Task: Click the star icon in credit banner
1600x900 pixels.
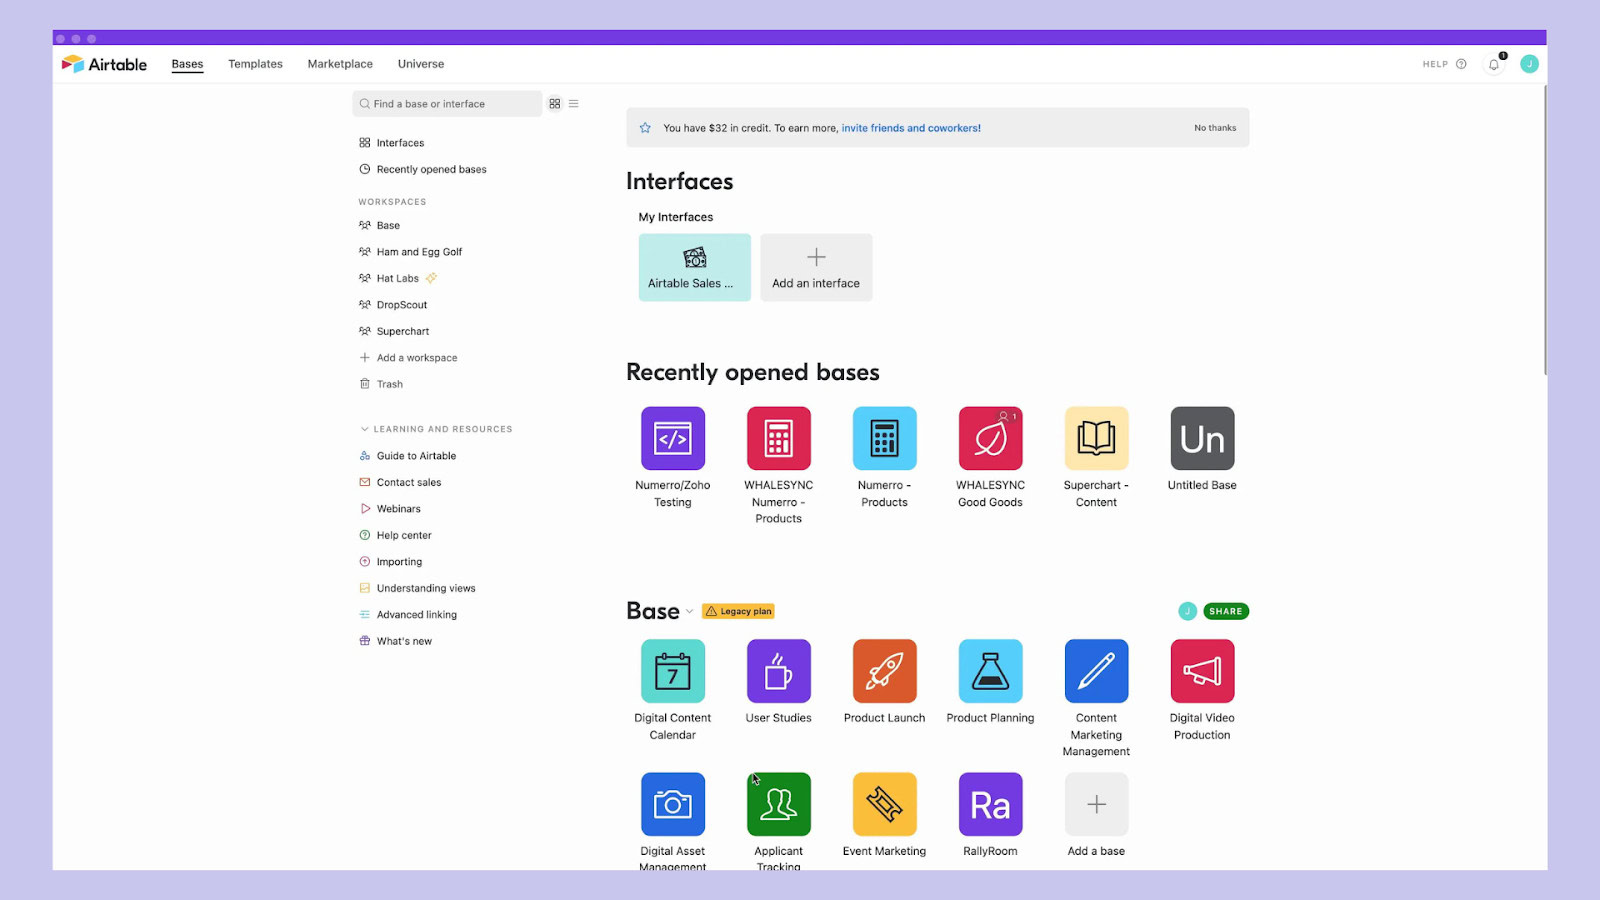Action: [x=645, y=128]
